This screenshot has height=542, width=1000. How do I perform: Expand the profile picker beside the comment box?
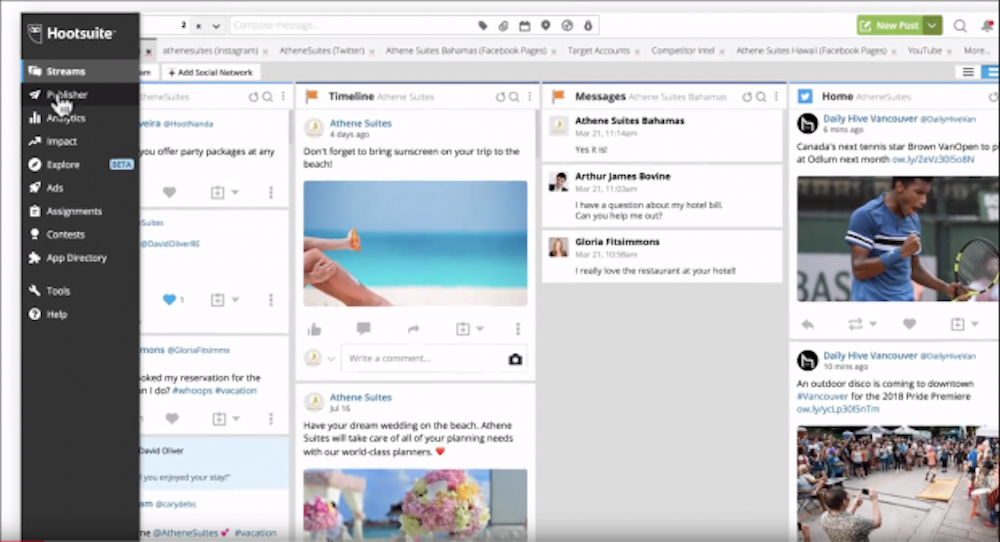[x=332, y=359]
